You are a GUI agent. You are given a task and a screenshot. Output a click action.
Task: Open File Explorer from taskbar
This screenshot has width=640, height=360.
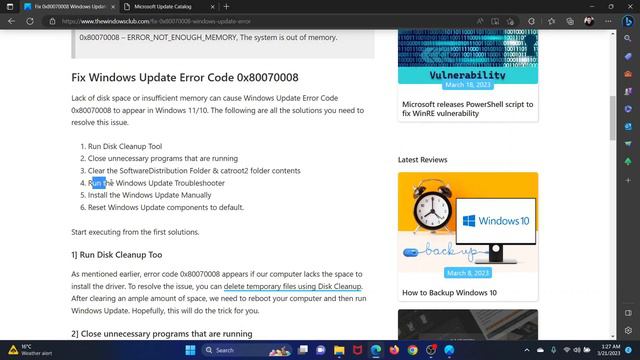coord(339,350)
